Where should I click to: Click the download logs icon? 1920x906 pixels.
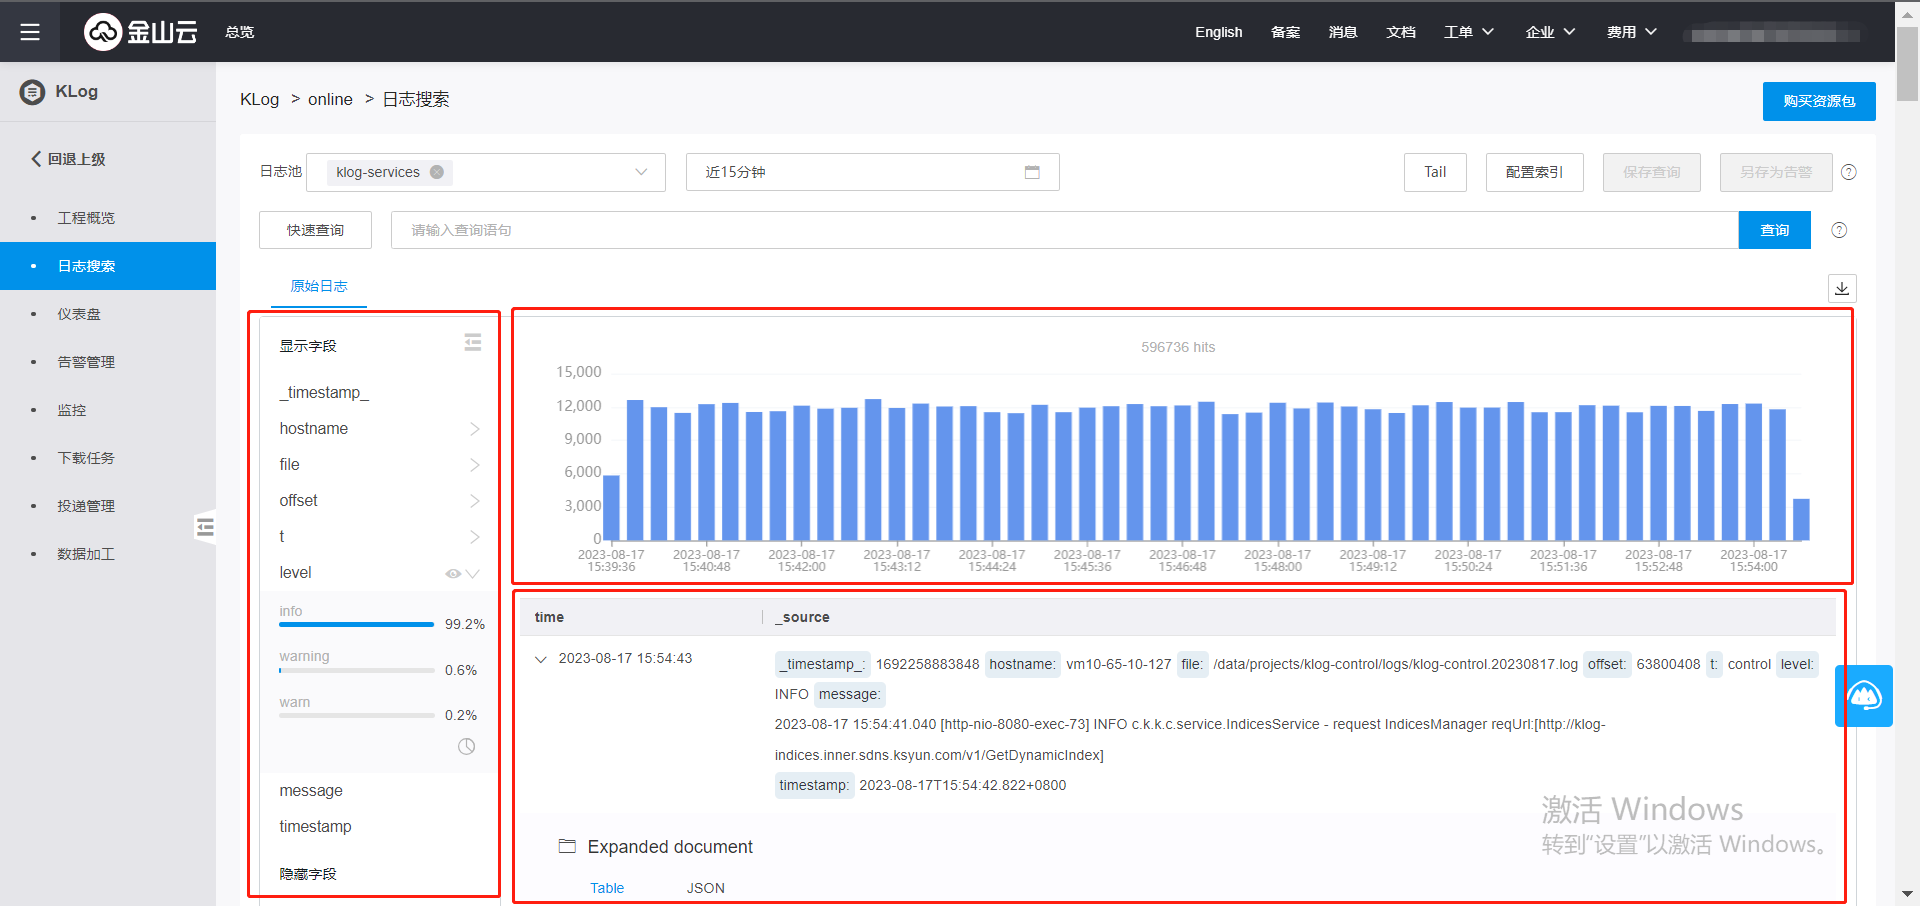coord(1842,289)
